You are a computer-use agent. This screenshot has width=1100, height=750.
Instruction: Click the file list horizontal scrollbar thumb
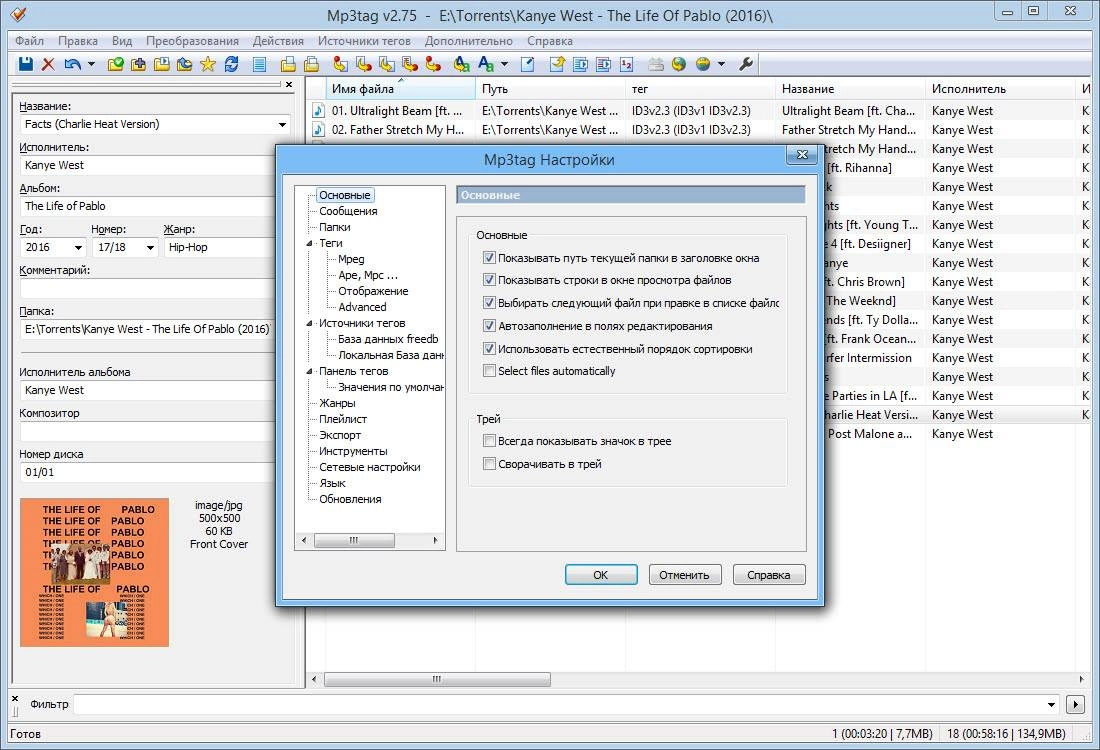coord(438,679)
